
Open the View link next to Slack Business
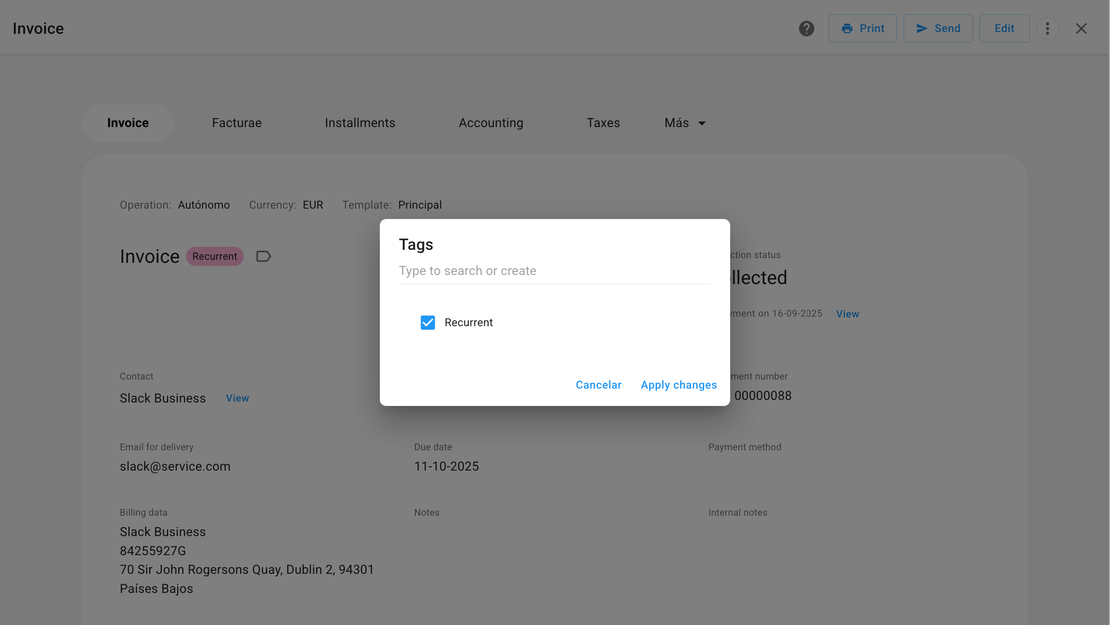[x=237, y=398]
